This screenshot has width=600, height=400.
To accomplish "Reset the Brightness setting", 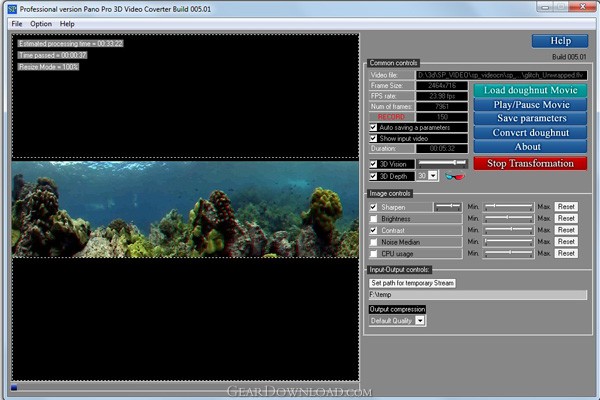I will click(x=566, y=219).
